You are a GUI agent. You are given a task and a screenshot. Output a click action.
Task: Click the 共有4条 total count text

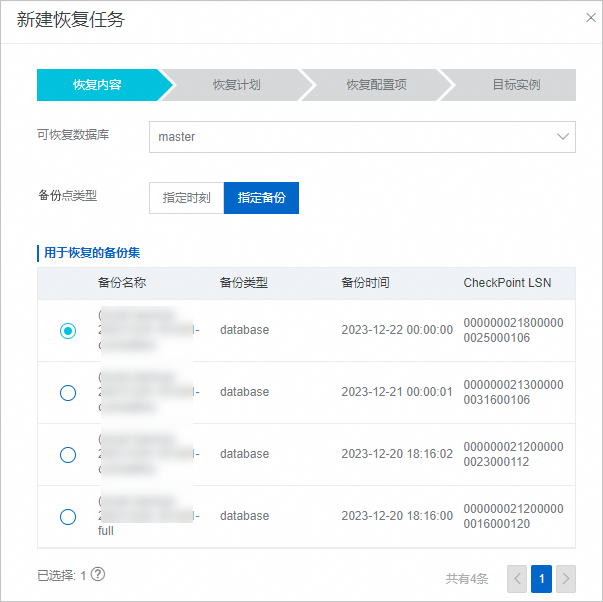click(467, 578)
